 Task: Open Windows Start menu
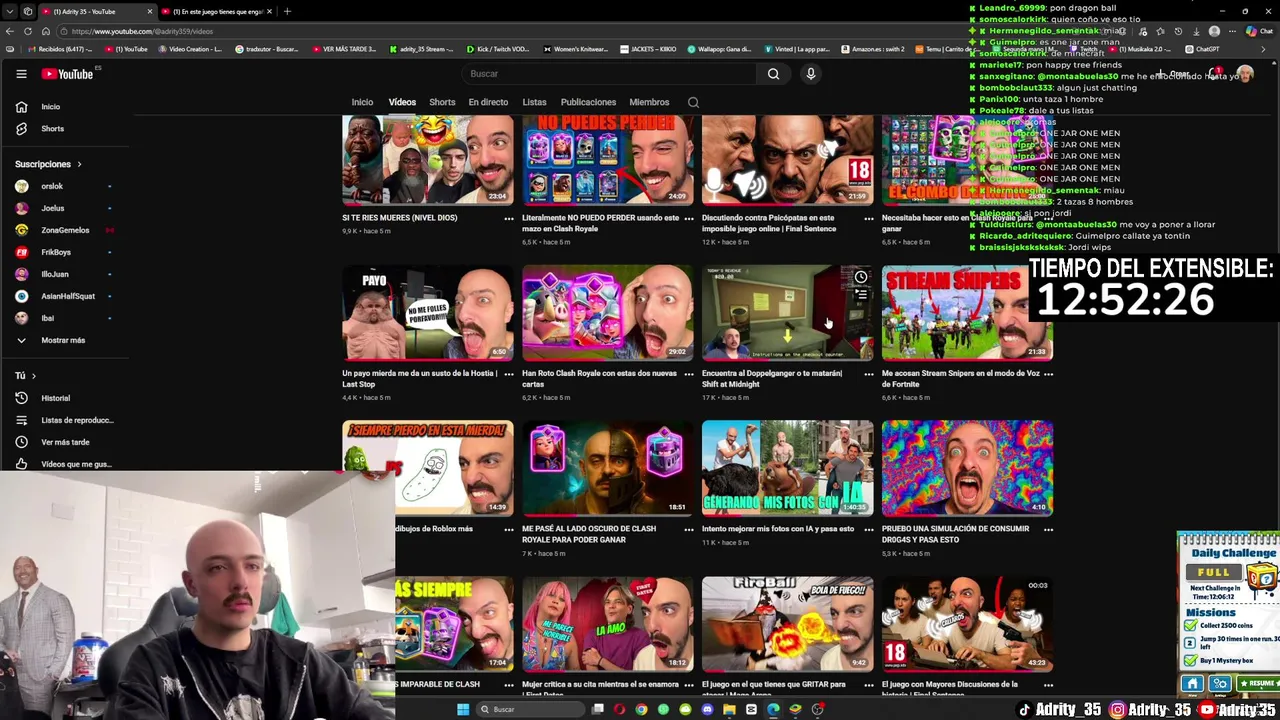click(463, 709)
